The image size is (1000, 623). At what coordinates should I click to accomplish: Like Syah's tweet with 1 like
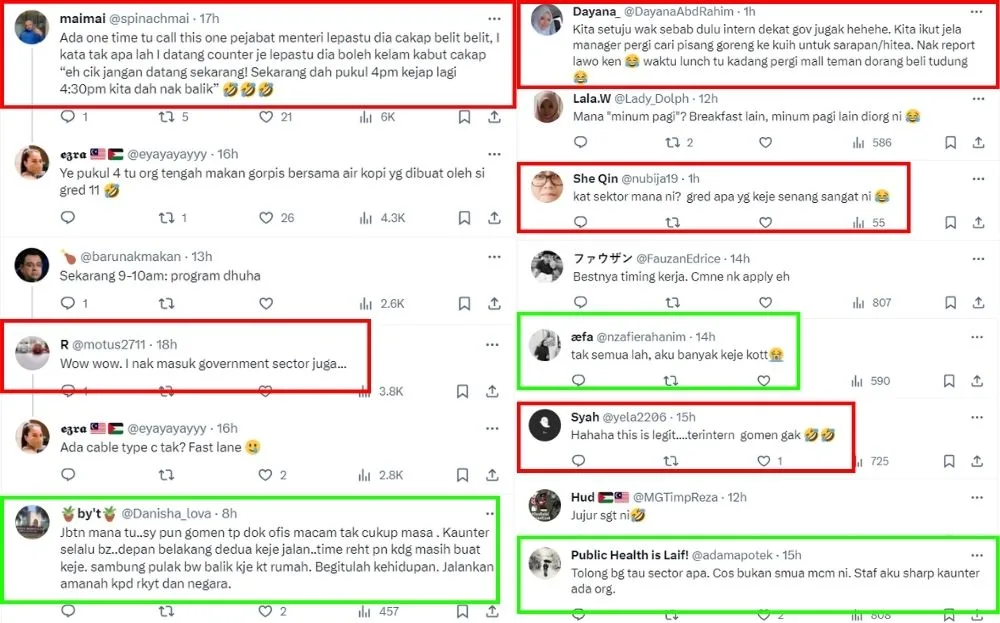coord(764,461)
